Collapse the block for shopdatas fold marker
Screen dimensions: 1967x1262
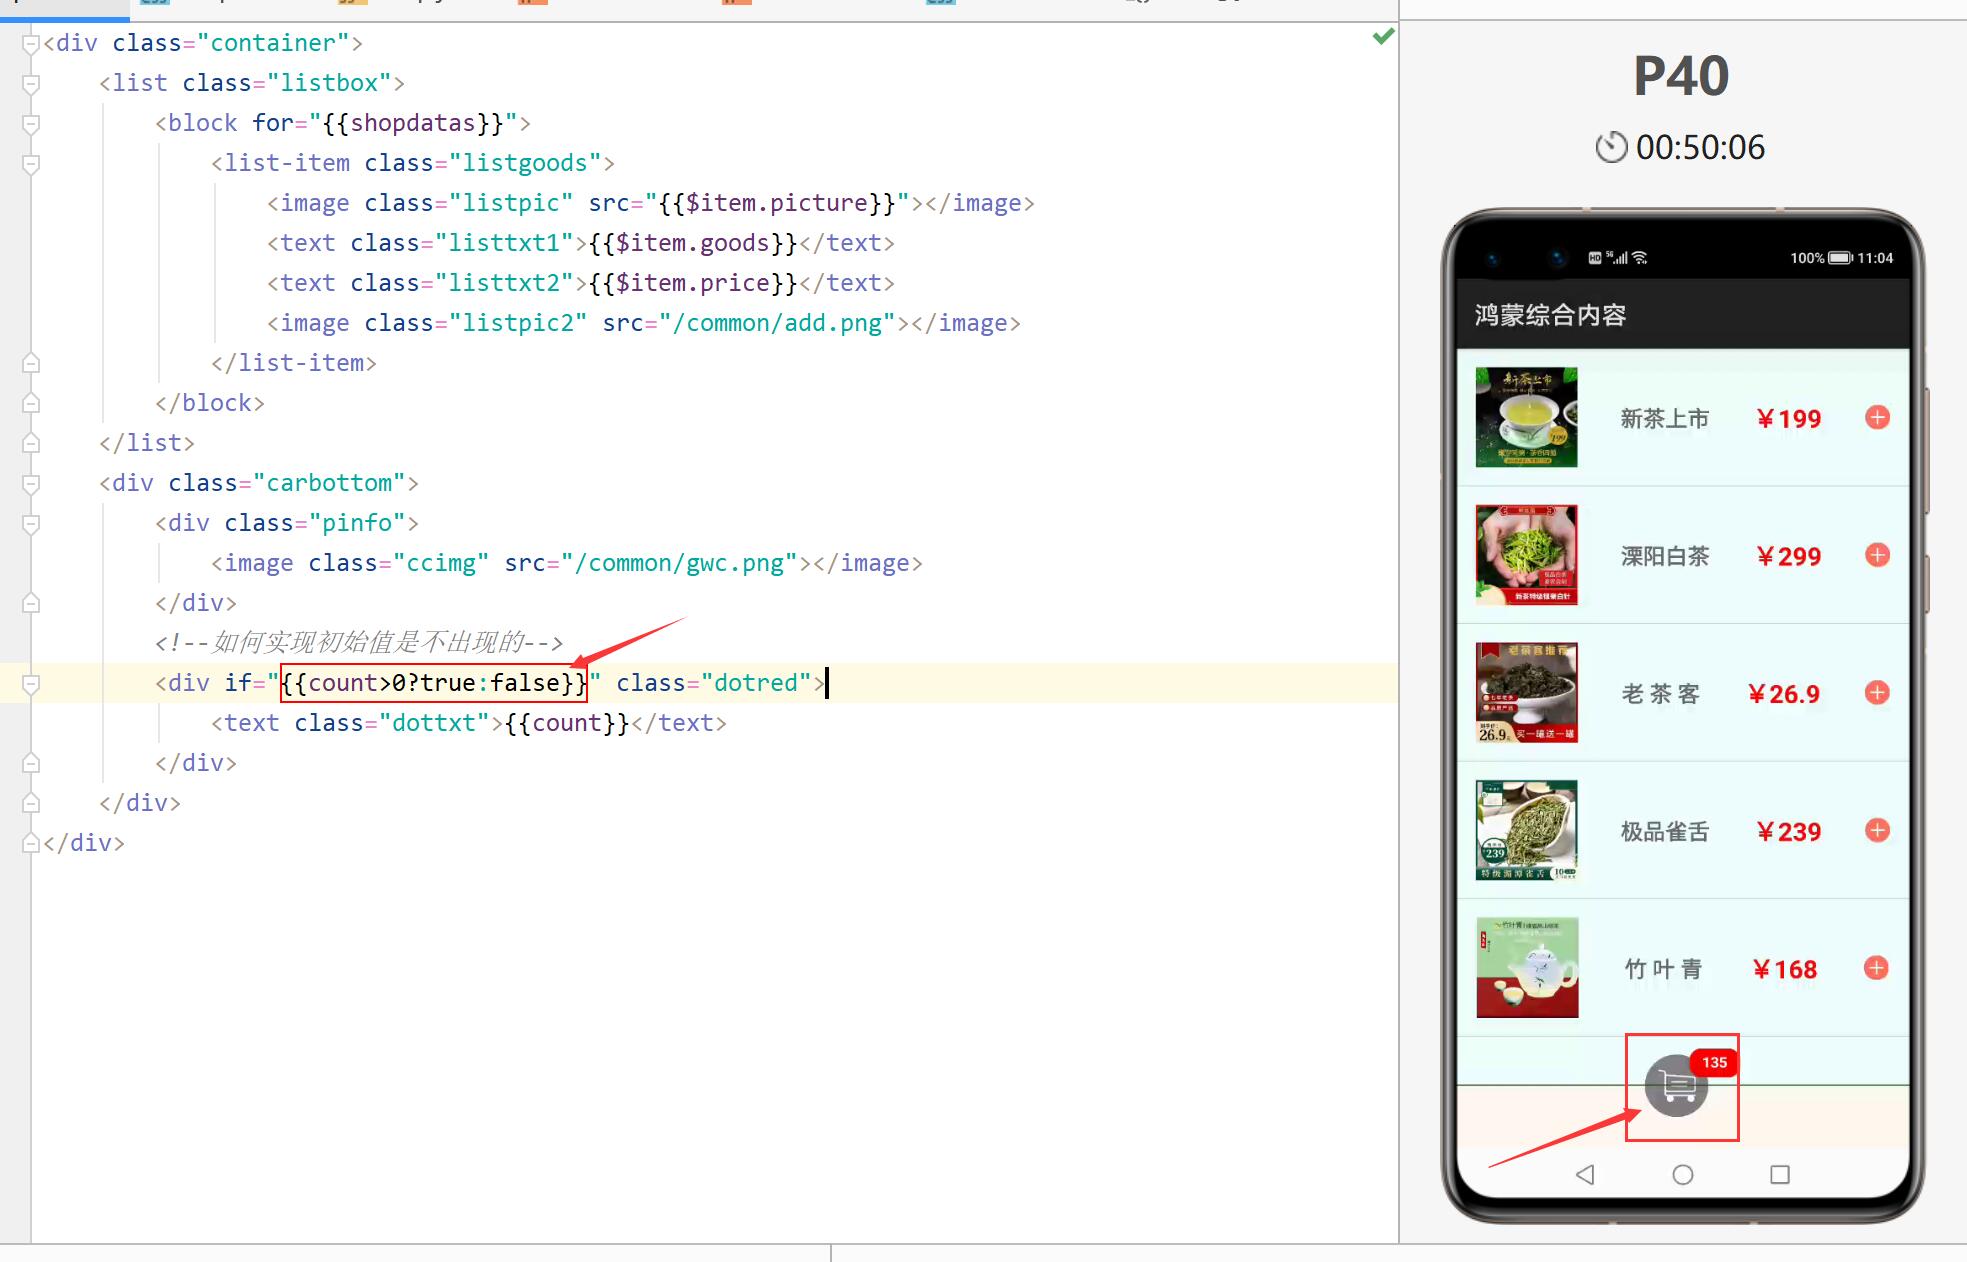[x=31, y=124]
